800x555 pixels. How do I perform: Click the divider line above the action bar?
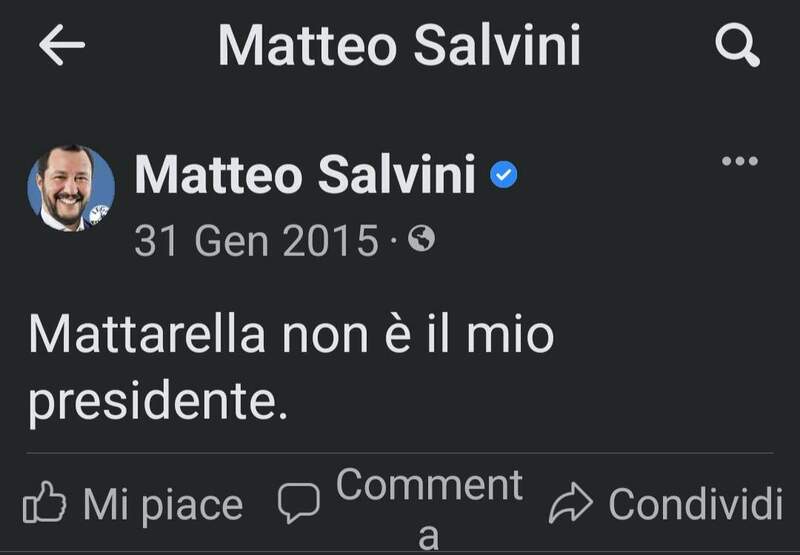click(x=400, y=453)
